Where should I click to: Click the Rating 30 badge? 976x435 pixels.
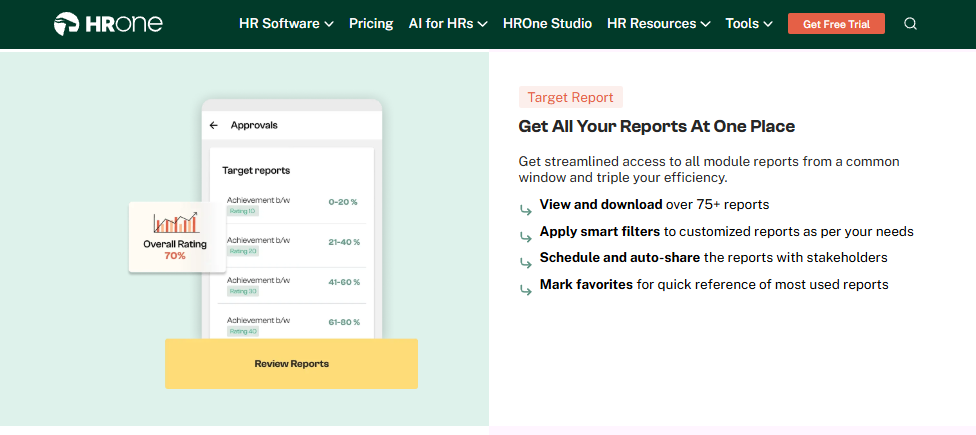tap(243, 291)
